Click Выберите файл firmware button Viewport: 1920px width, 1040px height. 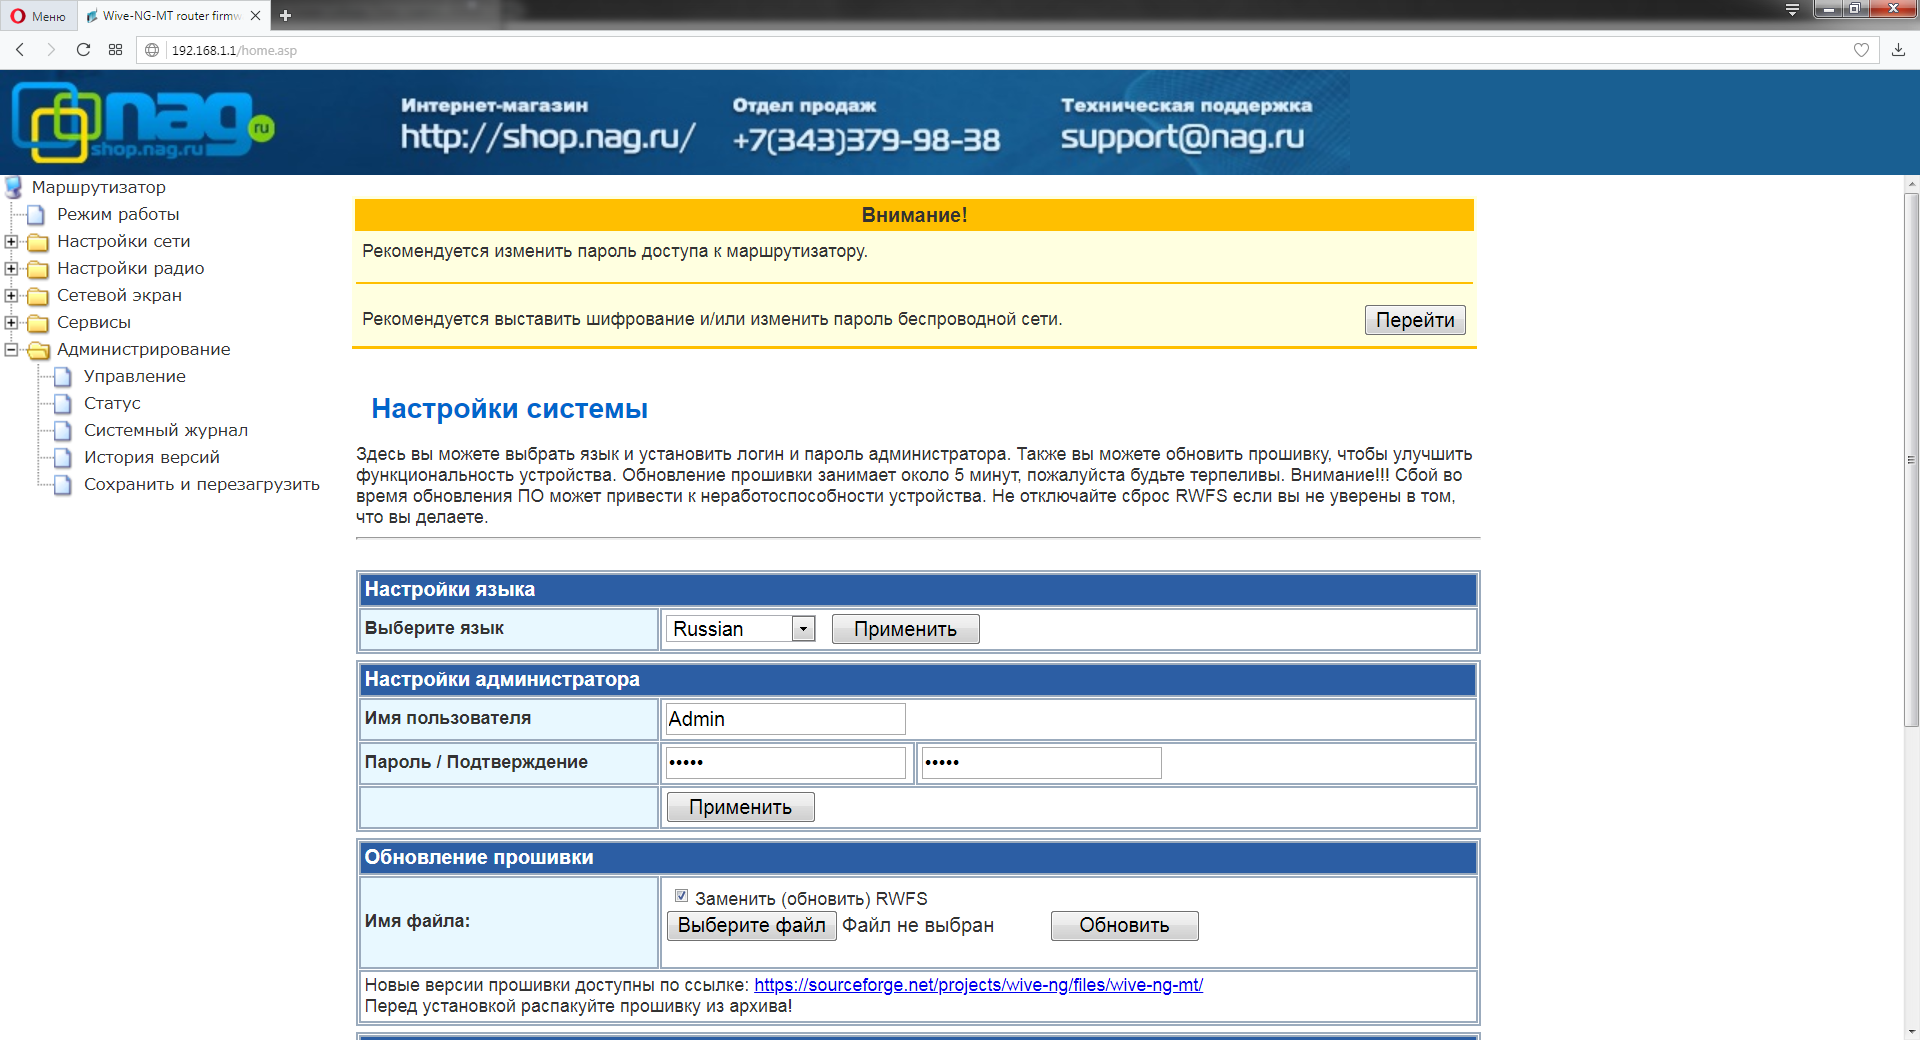(x=751, y=926)
